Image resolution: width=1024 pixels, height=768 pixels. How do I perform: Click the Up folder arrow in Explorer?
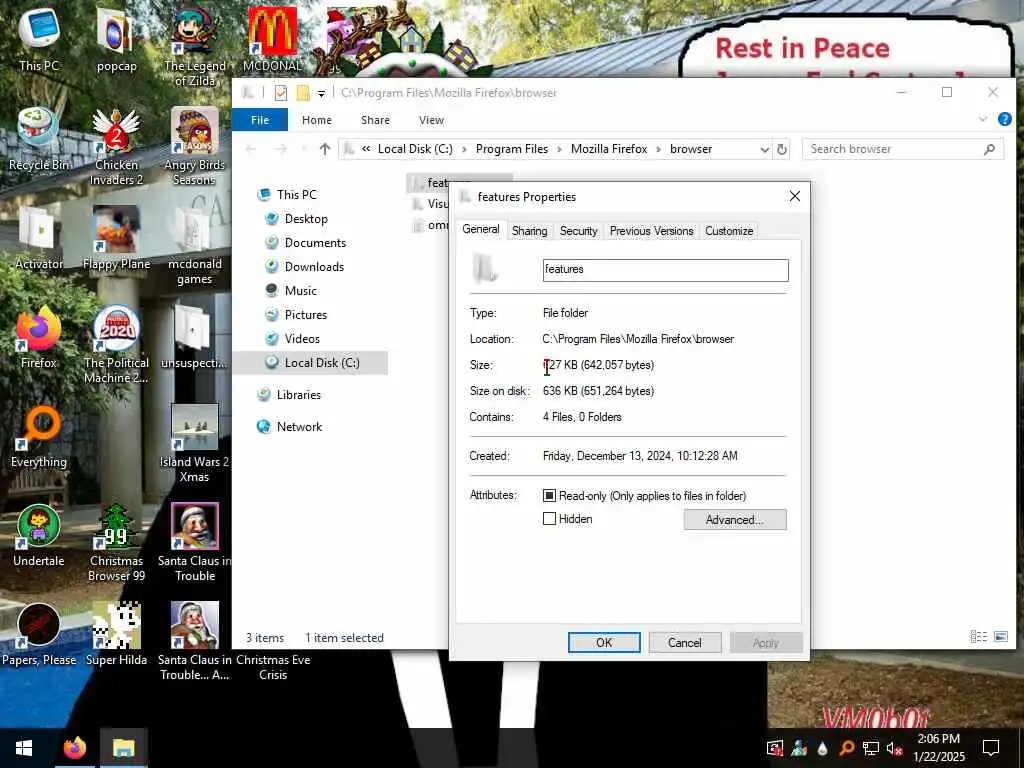coord(325,149)
